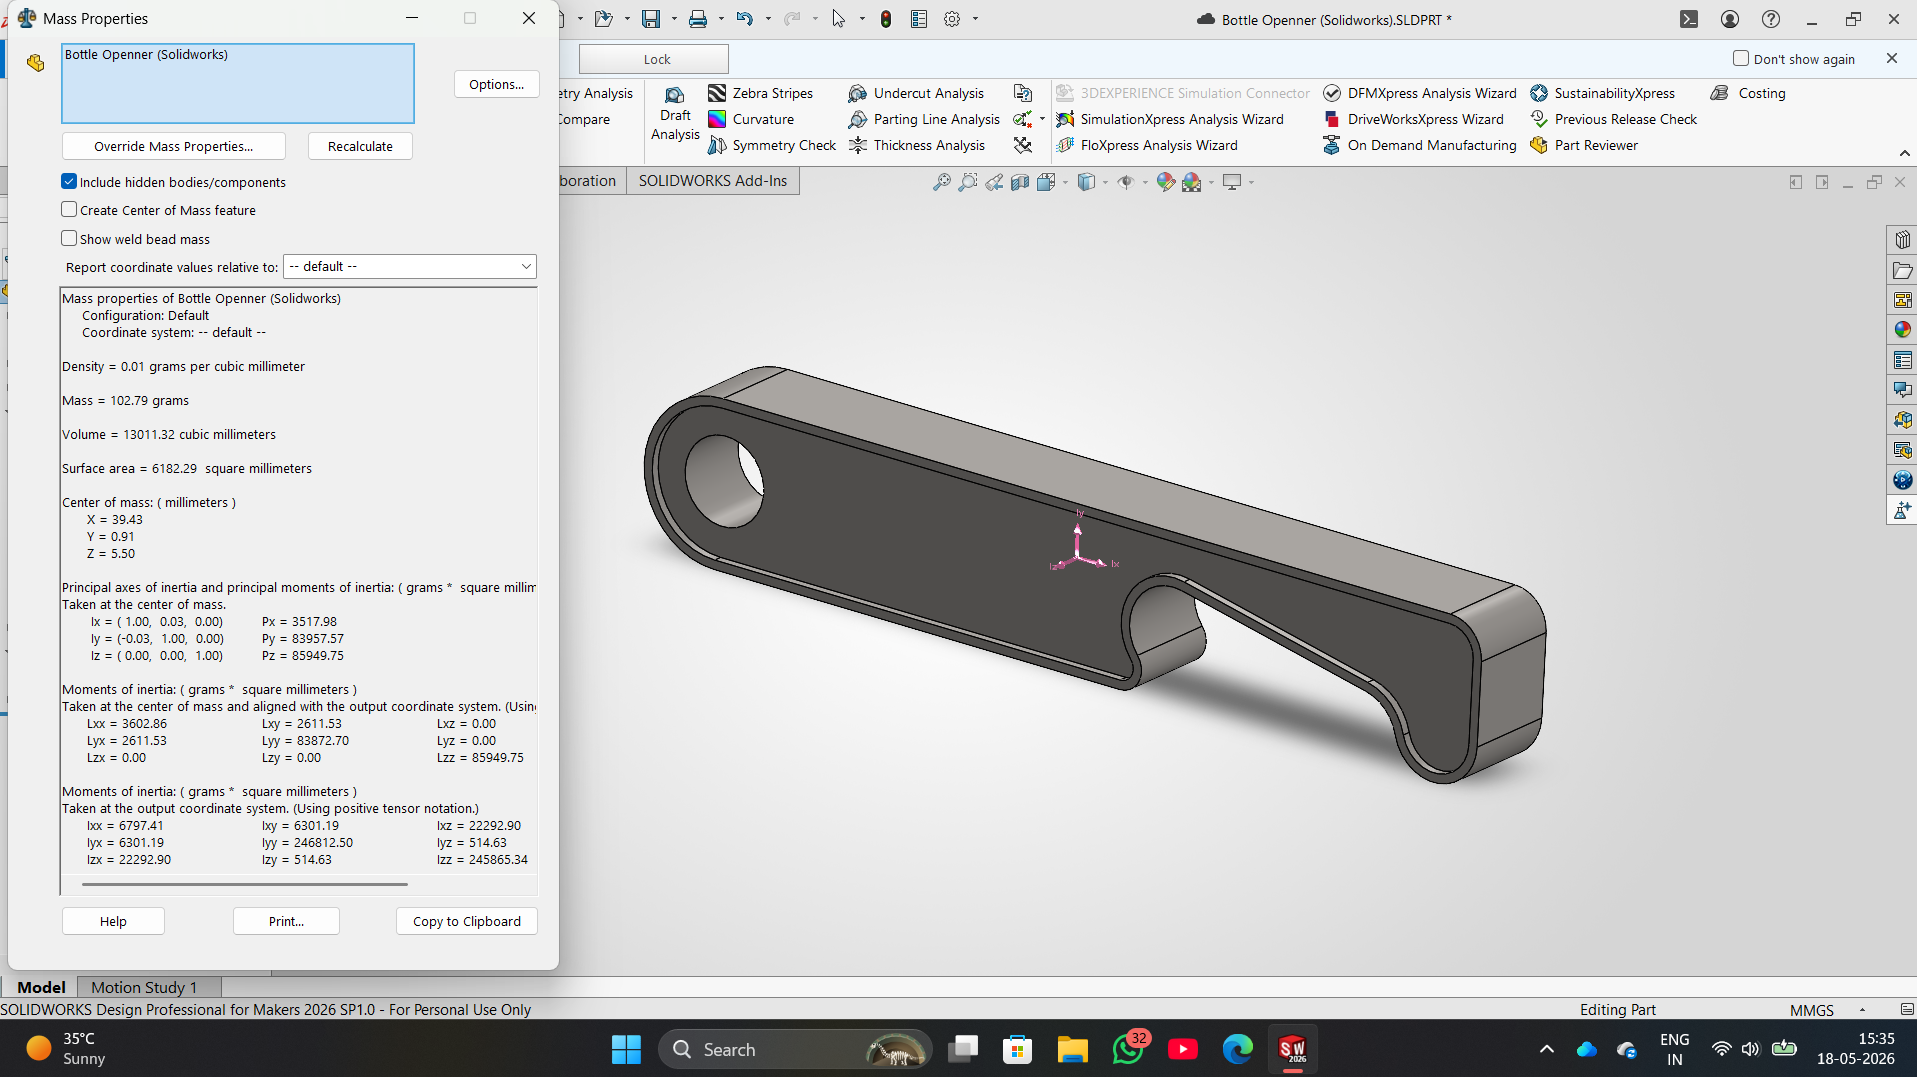This screenshot has height=1077, width=1917.
Task: Tick the Don't show again checkbox
Action: (x=1741, y=58)
